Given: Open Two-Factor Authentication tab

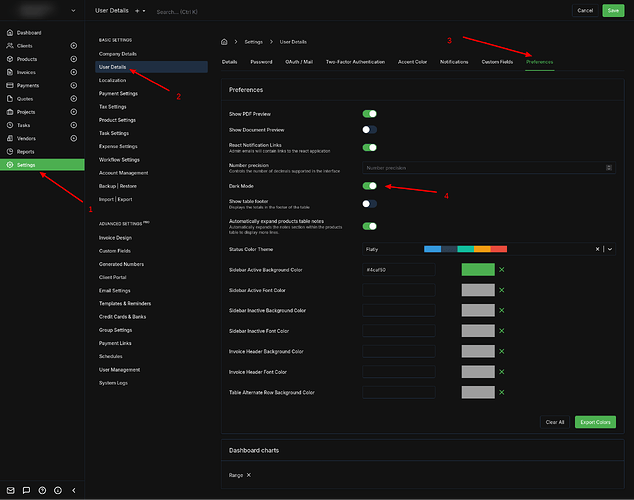Looking at the screenshot, I should [355, 62].
